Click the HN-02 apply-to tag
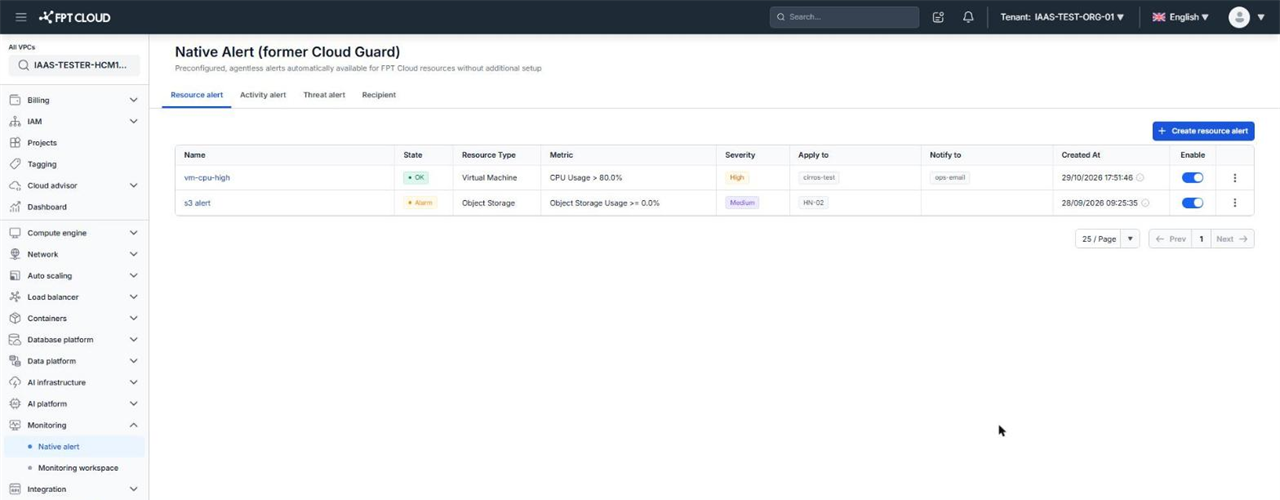 tap(813, 203)
